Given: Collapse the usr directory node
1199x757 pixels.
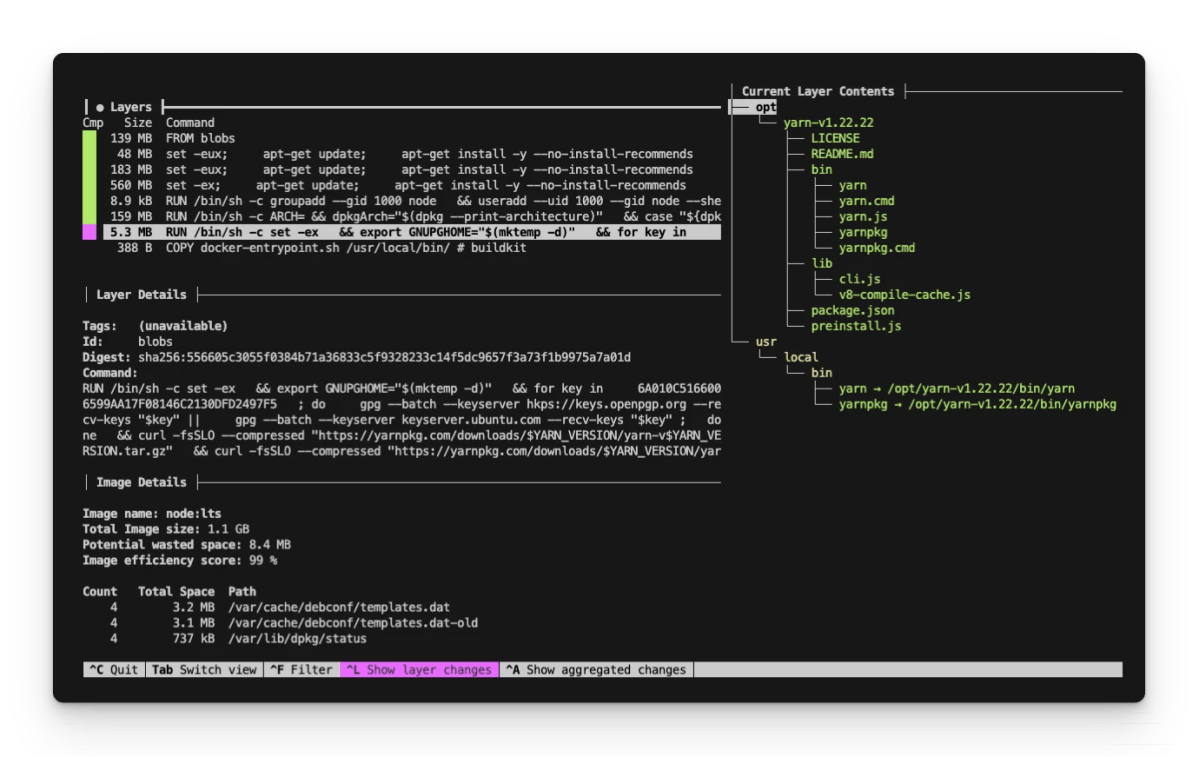Looking at the screenshot, I should tap(765, 342).
